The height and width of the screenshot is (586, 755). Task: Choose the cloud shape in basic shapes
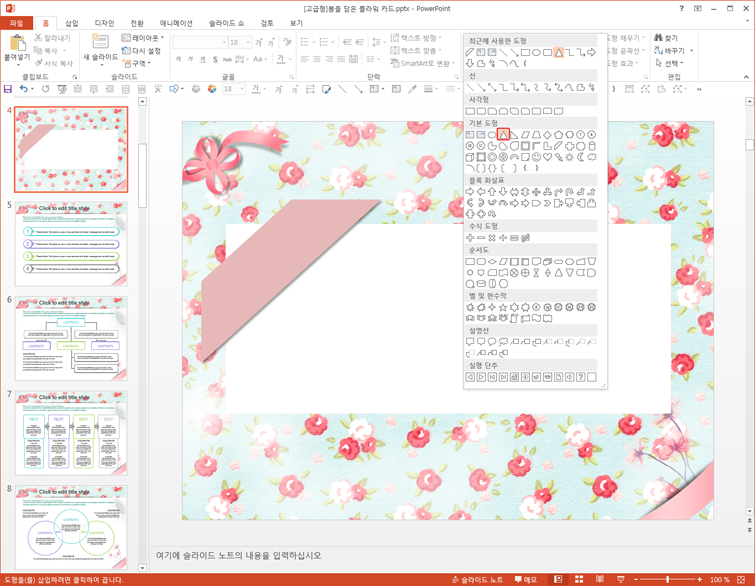[592, 157]
